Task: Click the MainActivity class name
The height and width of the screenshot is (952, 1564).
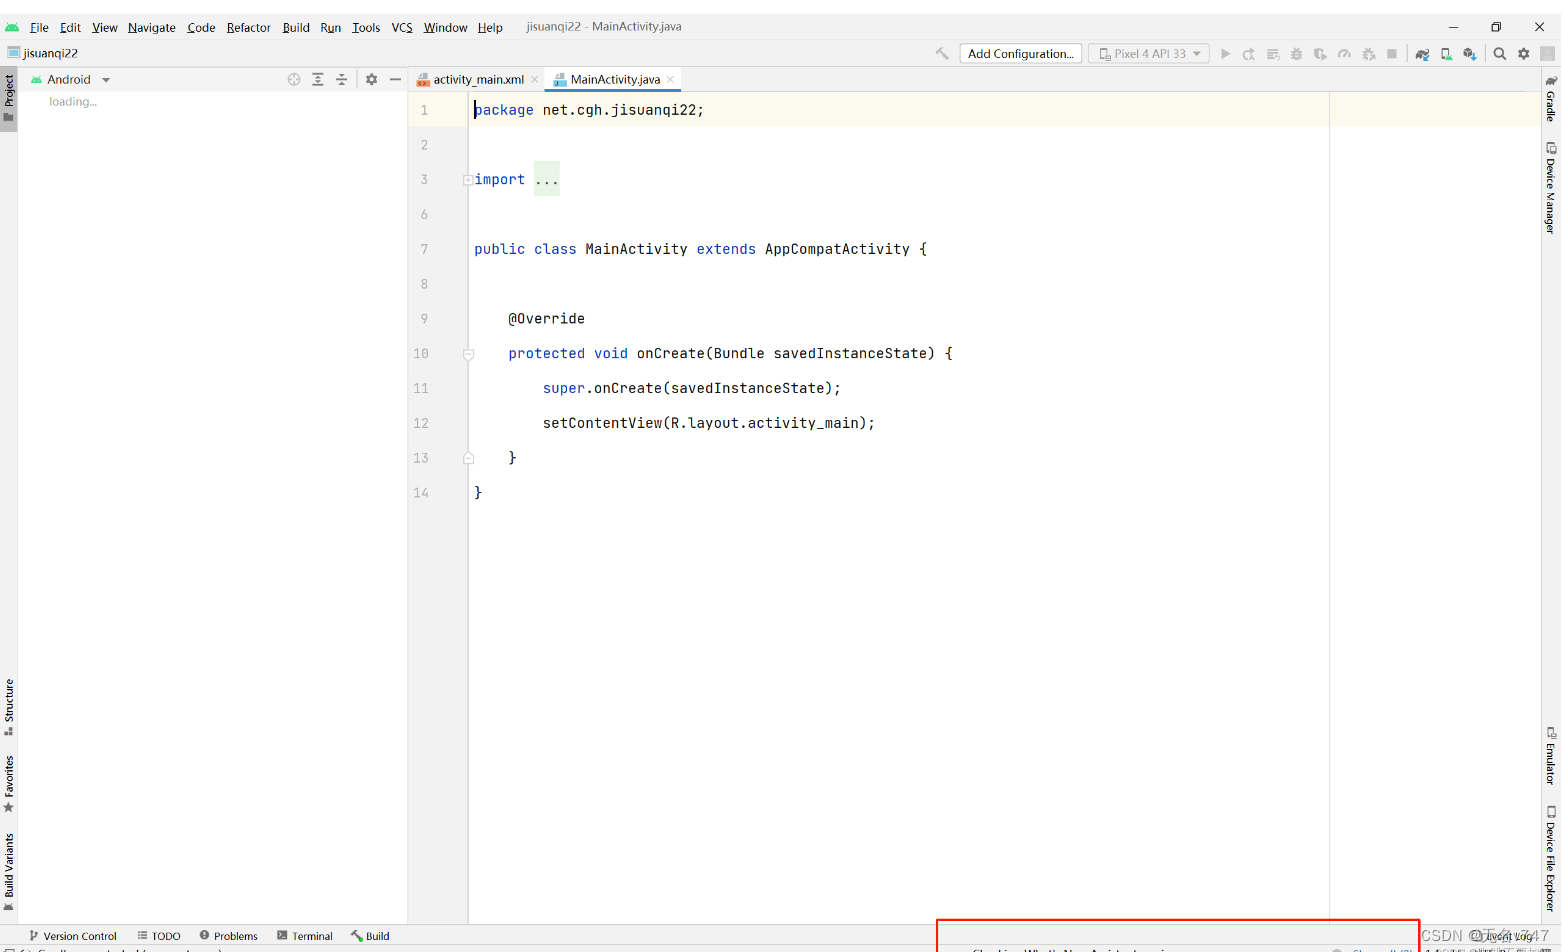Action: [636, 249]
